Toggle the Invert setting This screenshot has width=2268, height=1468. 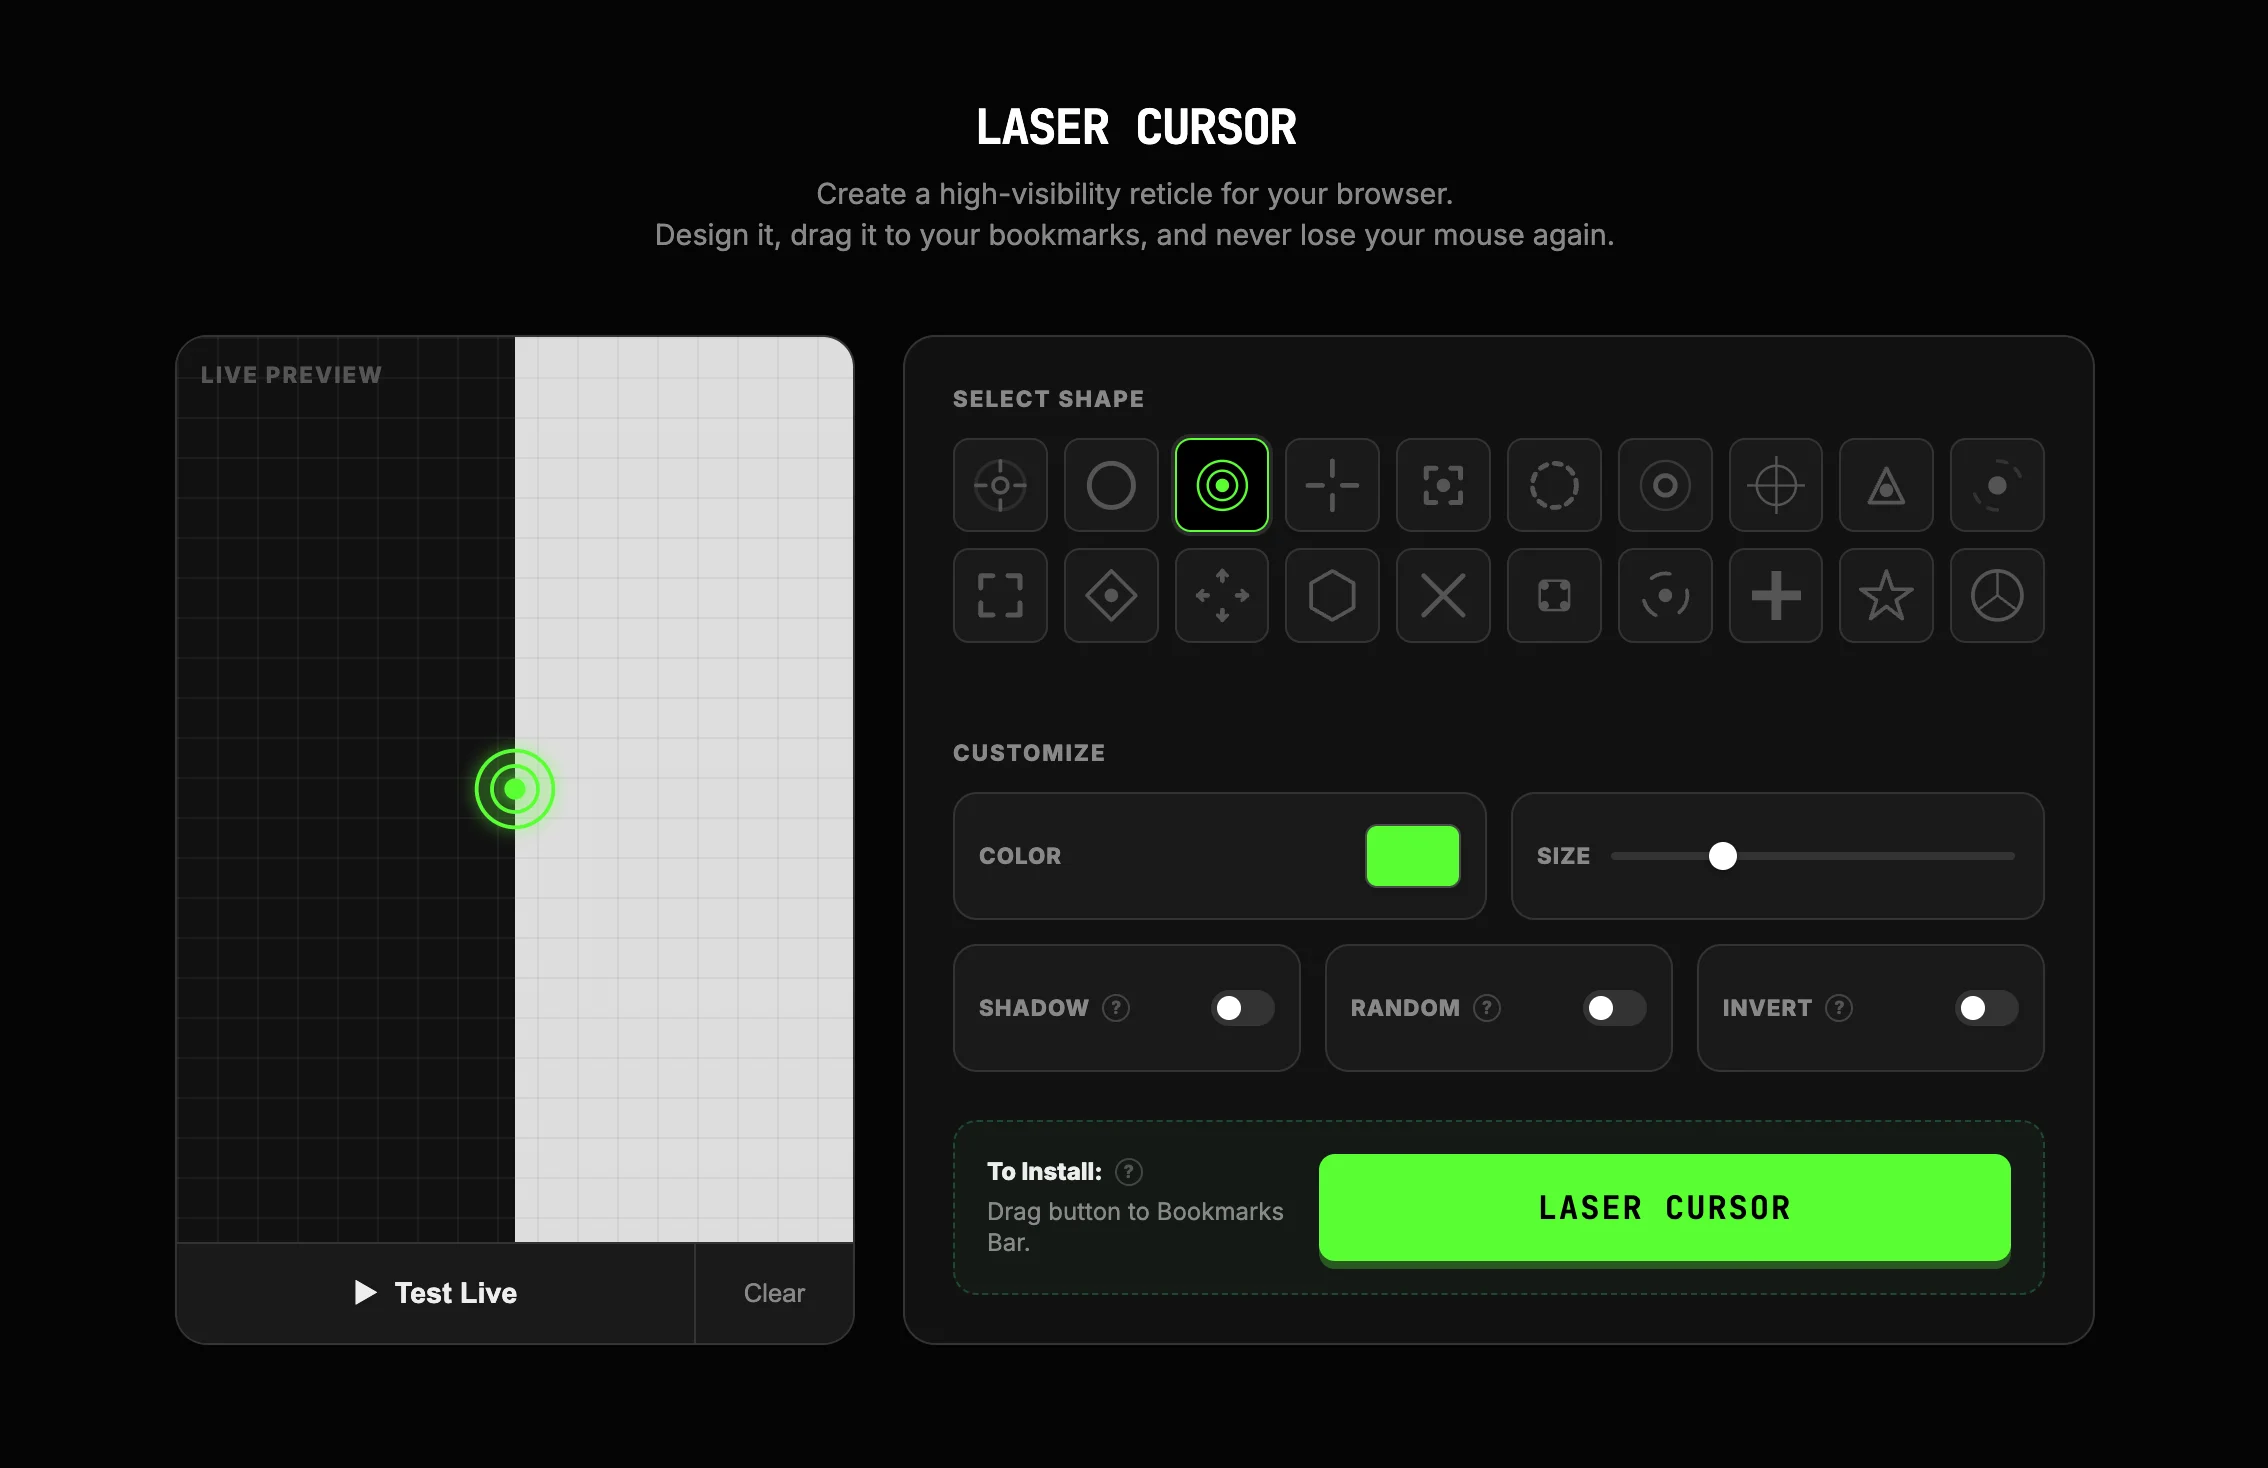1985,1008
